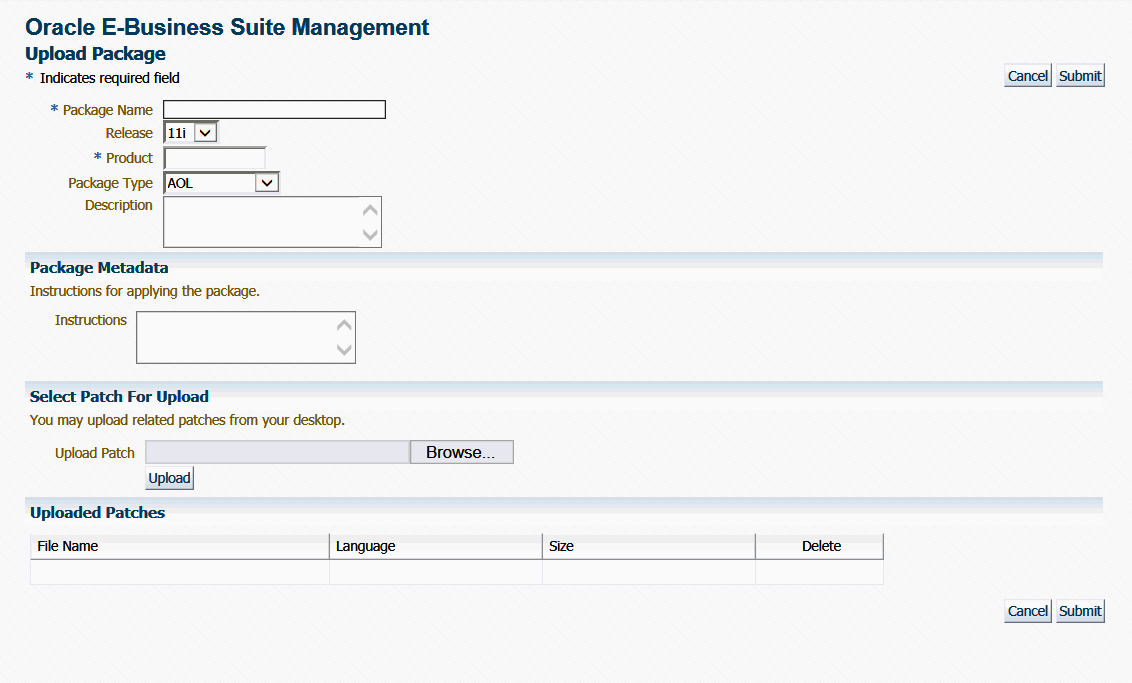Click the Description box scroll up arrow

click(370, 210)
